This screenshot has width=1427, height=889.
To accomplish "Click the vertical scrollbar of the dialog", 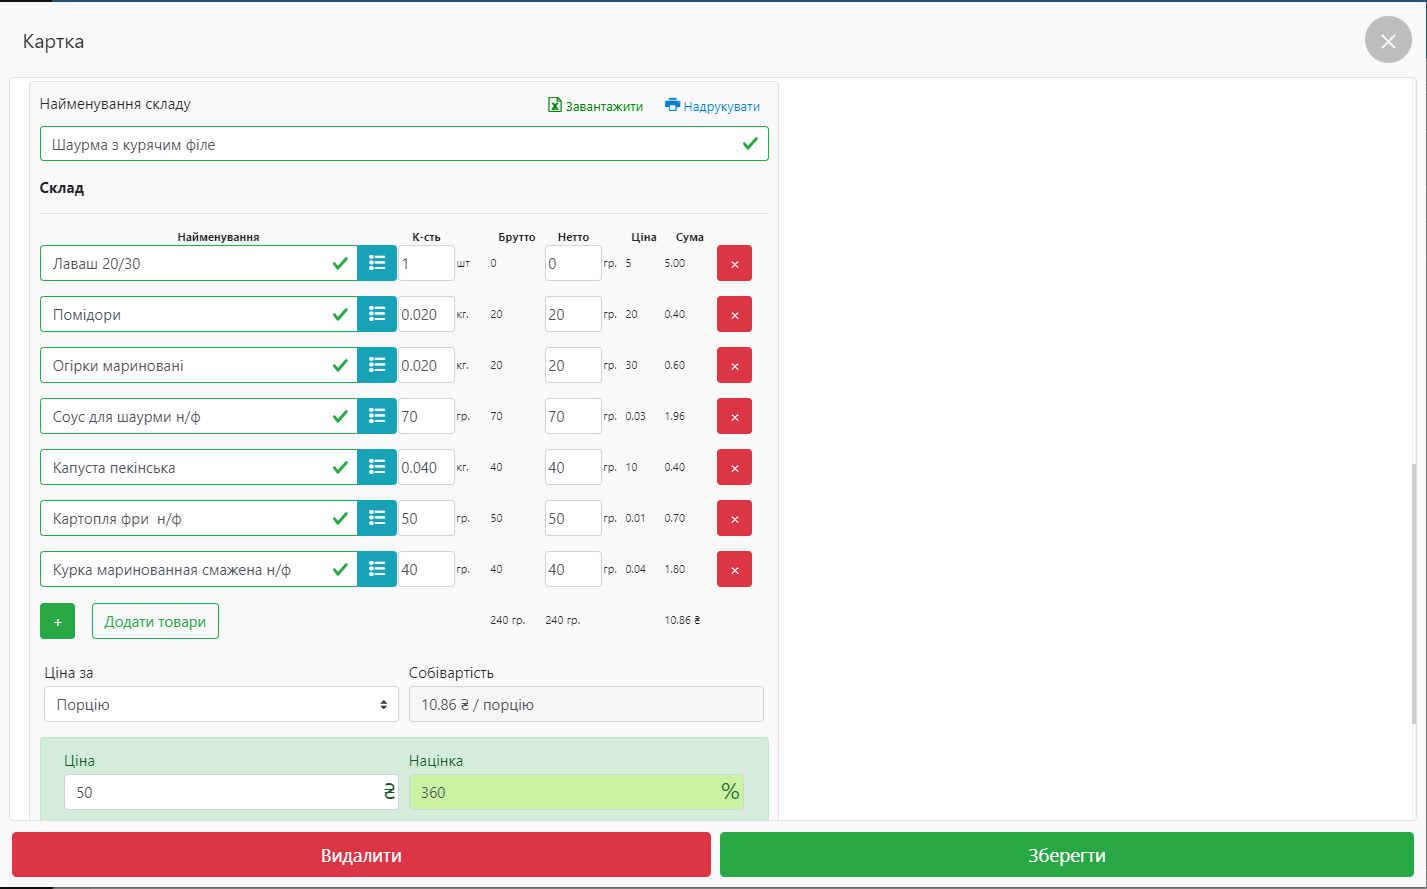I will click(x=1413, y=590).
